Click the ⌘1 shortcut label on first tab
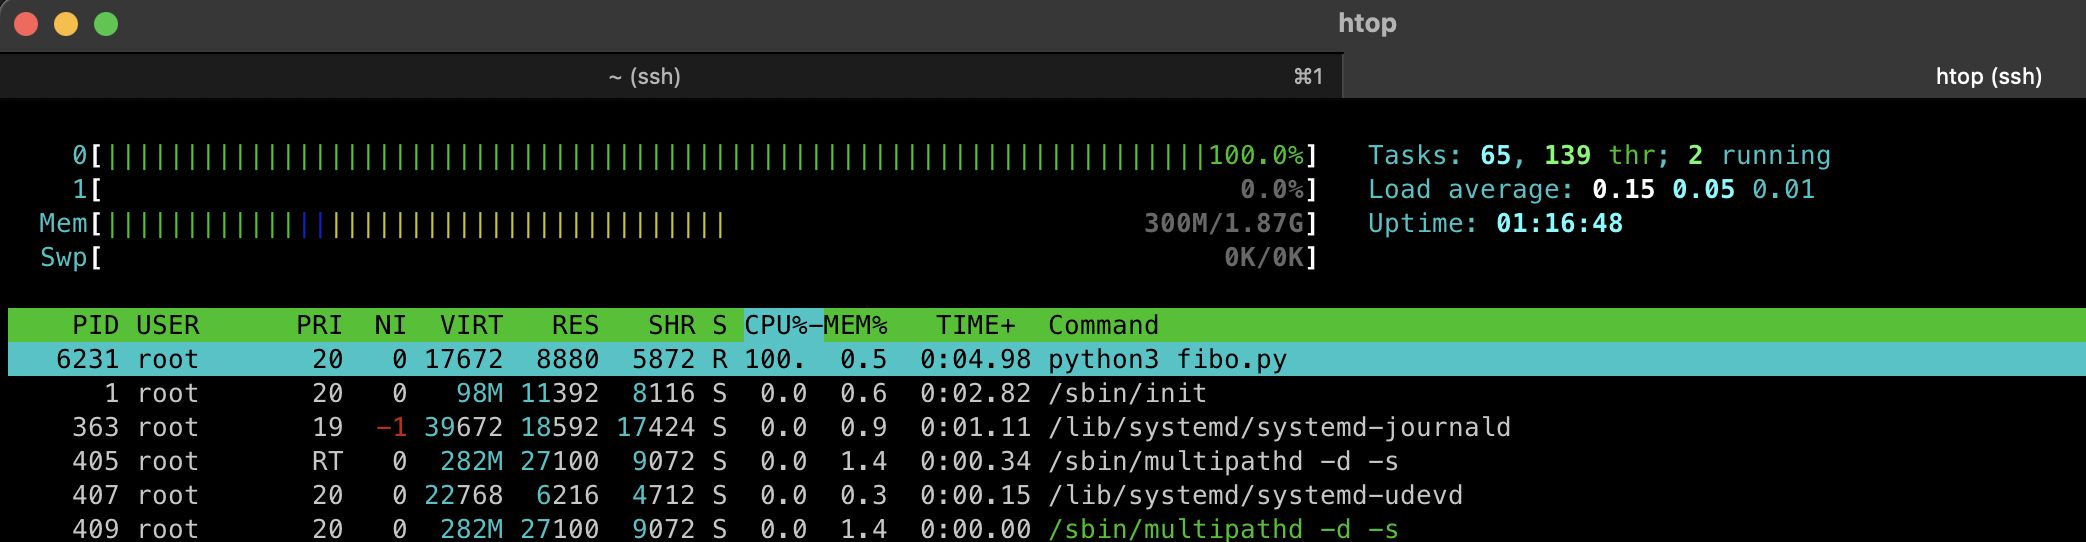This screenshot has height=542, width=2086. click(1308, 76)
